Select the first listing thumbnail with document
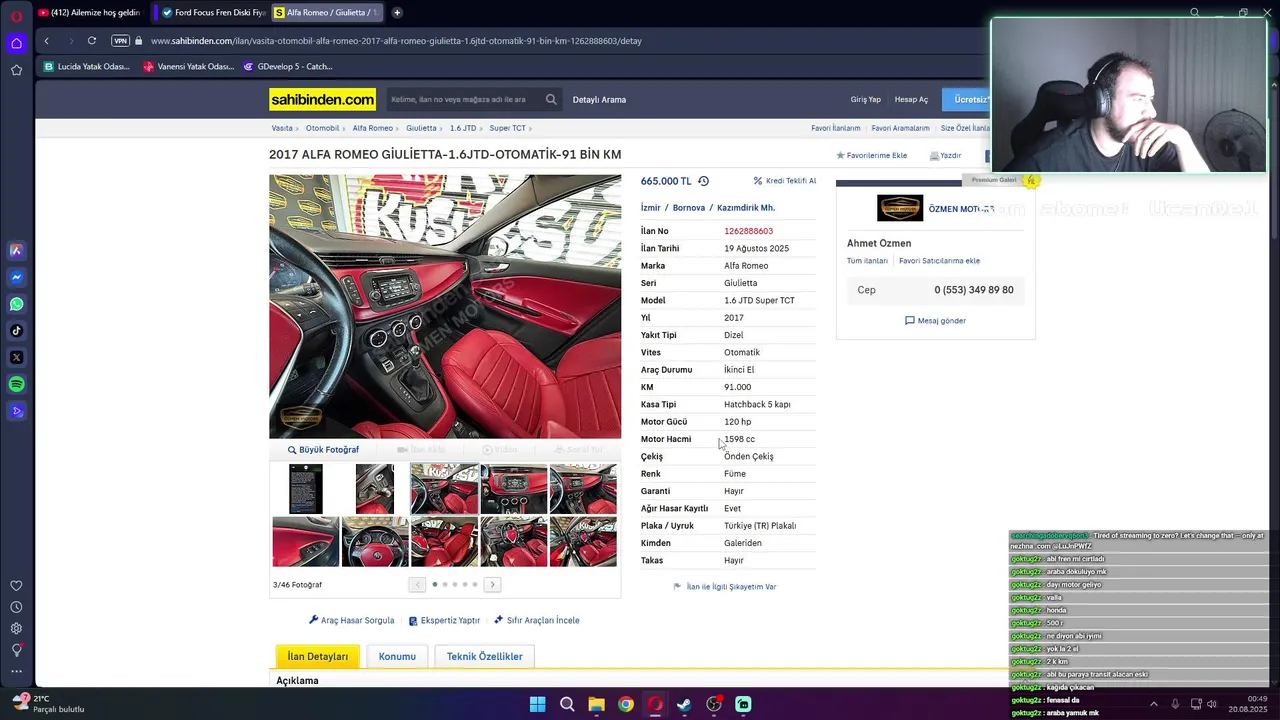Viewport: 1280px width, 720px height. pyautogui.click(x=306, y=489)
